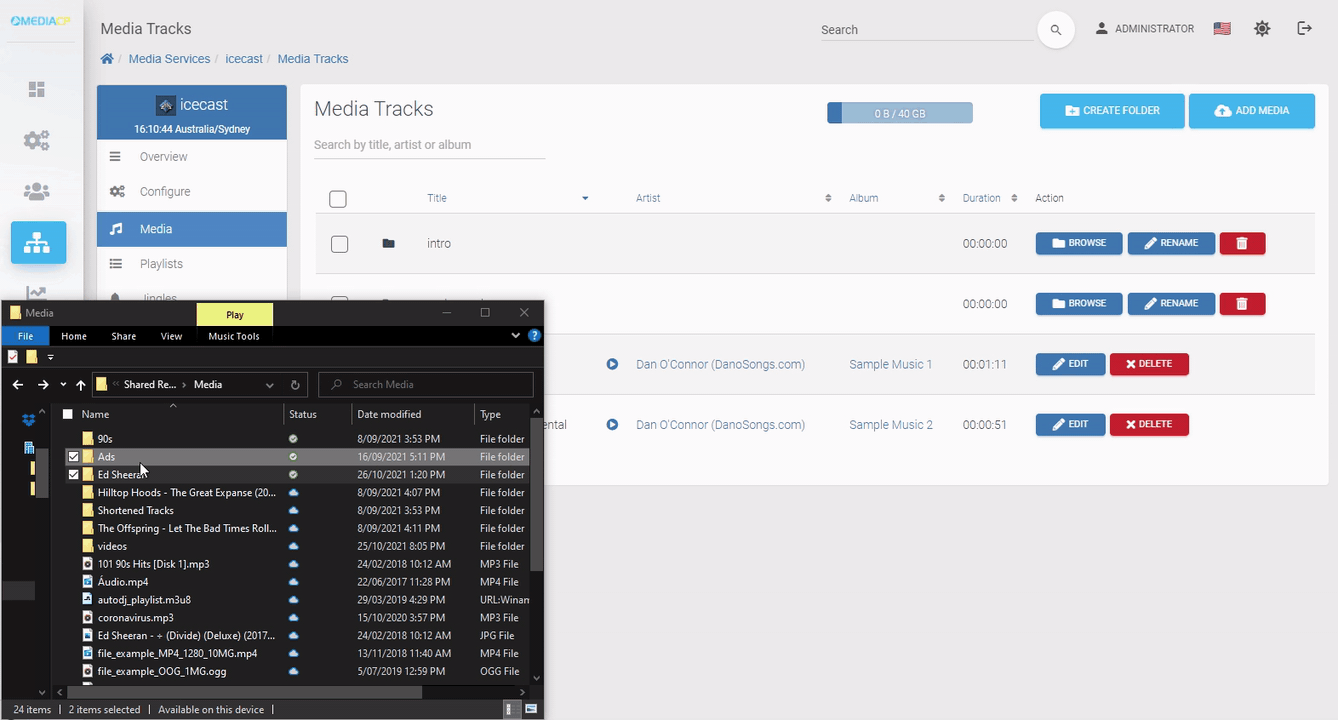Click the 0 B / 40 GB storage bar
The height and width of the screenshot is (720, 1338).
[898, 112]
